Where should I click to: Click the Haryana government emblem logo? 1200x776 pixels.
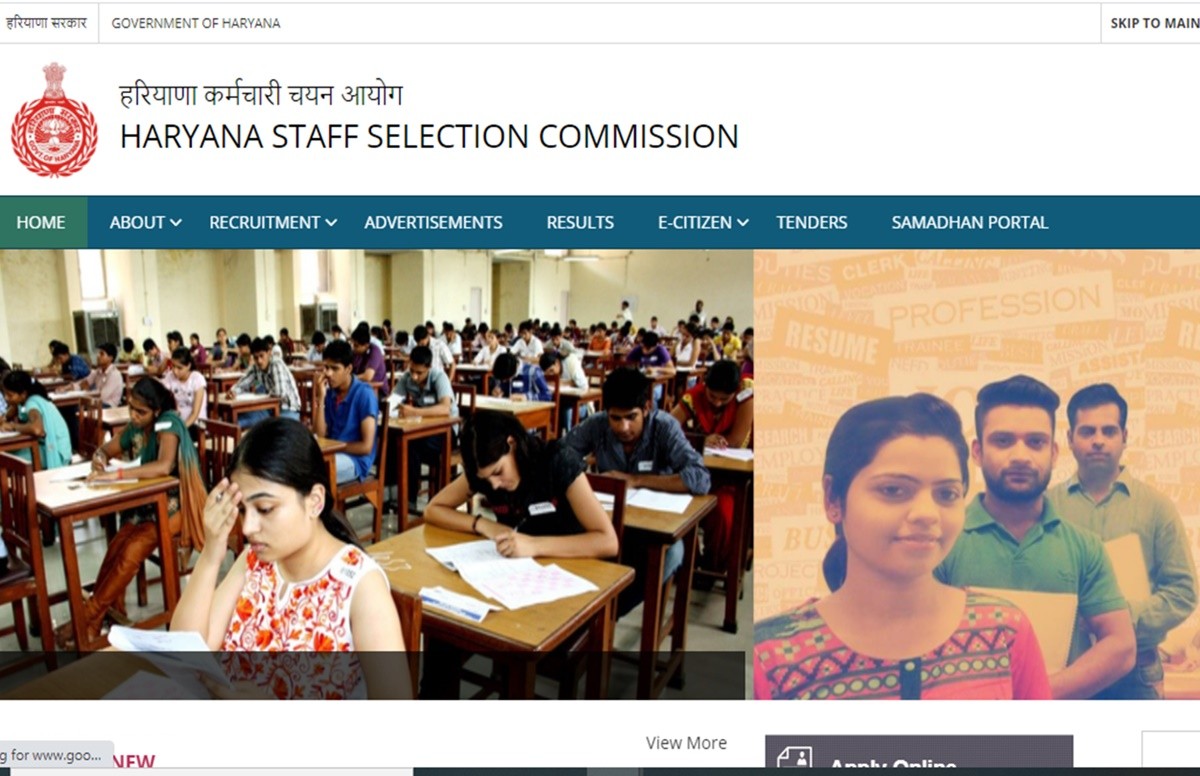[54, 119]
